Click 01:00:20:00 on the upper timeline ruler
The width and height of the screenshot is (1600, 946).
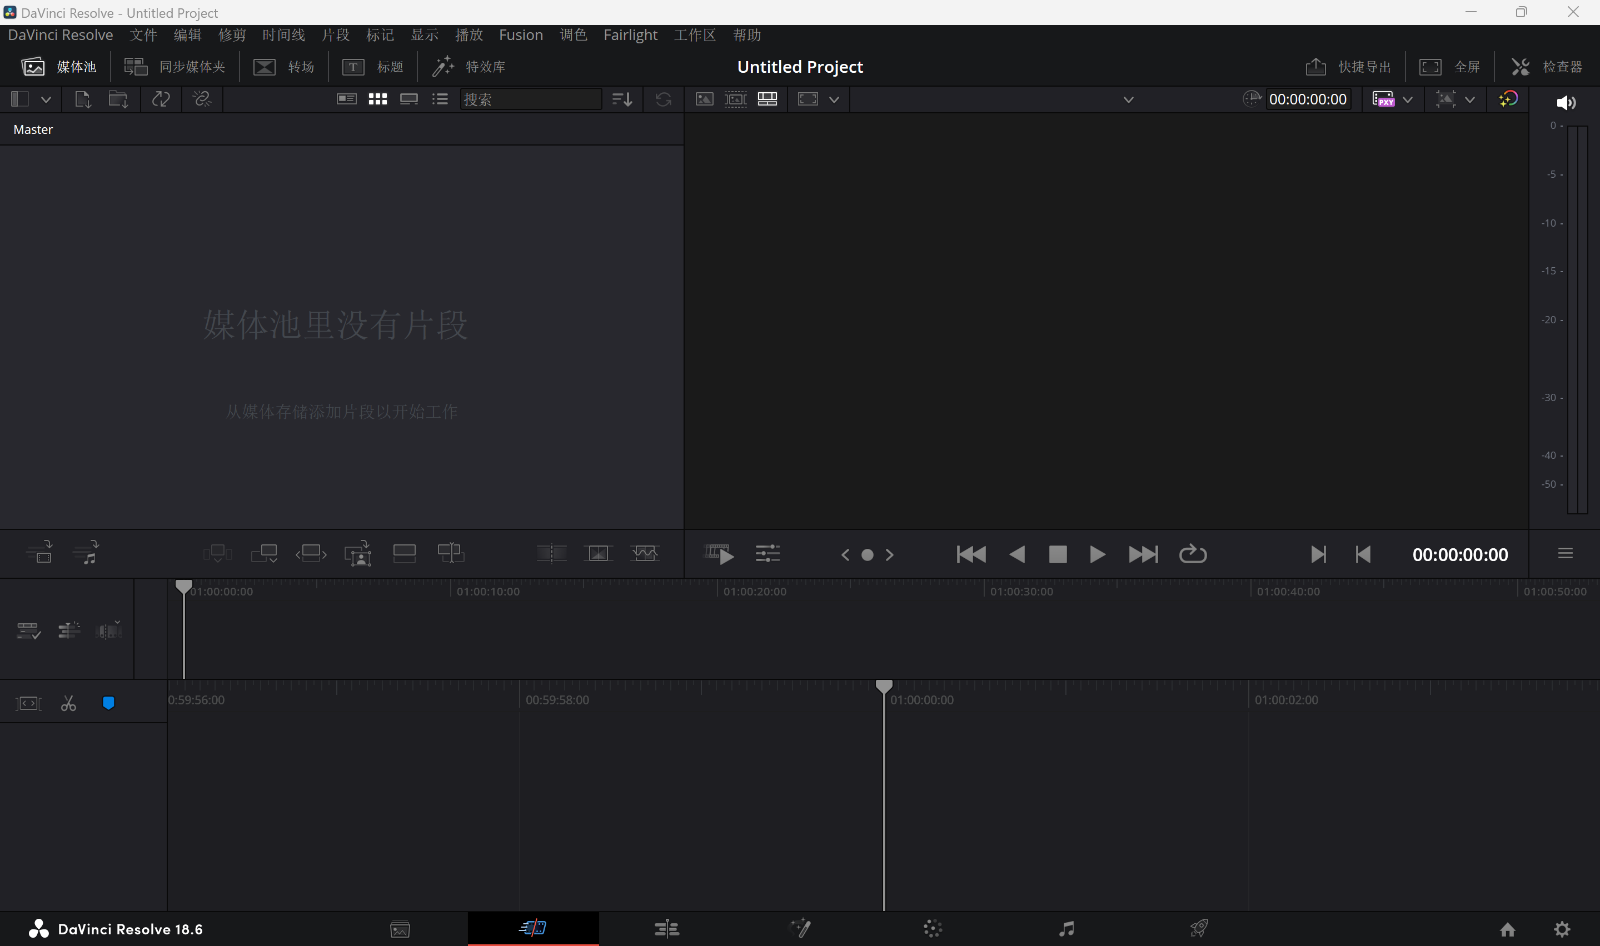(x=754, y=592)
